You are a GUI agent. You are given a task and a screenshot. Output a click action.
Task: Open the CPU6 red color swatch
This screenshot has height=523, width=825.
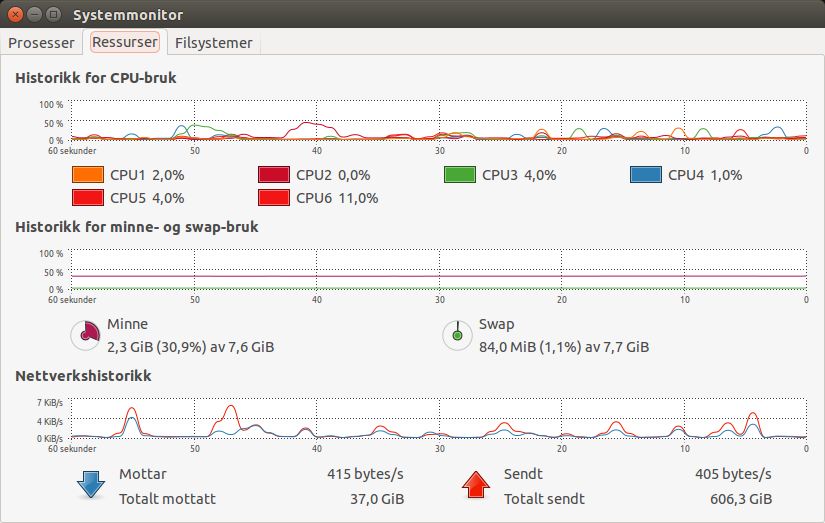coord(274,198)
